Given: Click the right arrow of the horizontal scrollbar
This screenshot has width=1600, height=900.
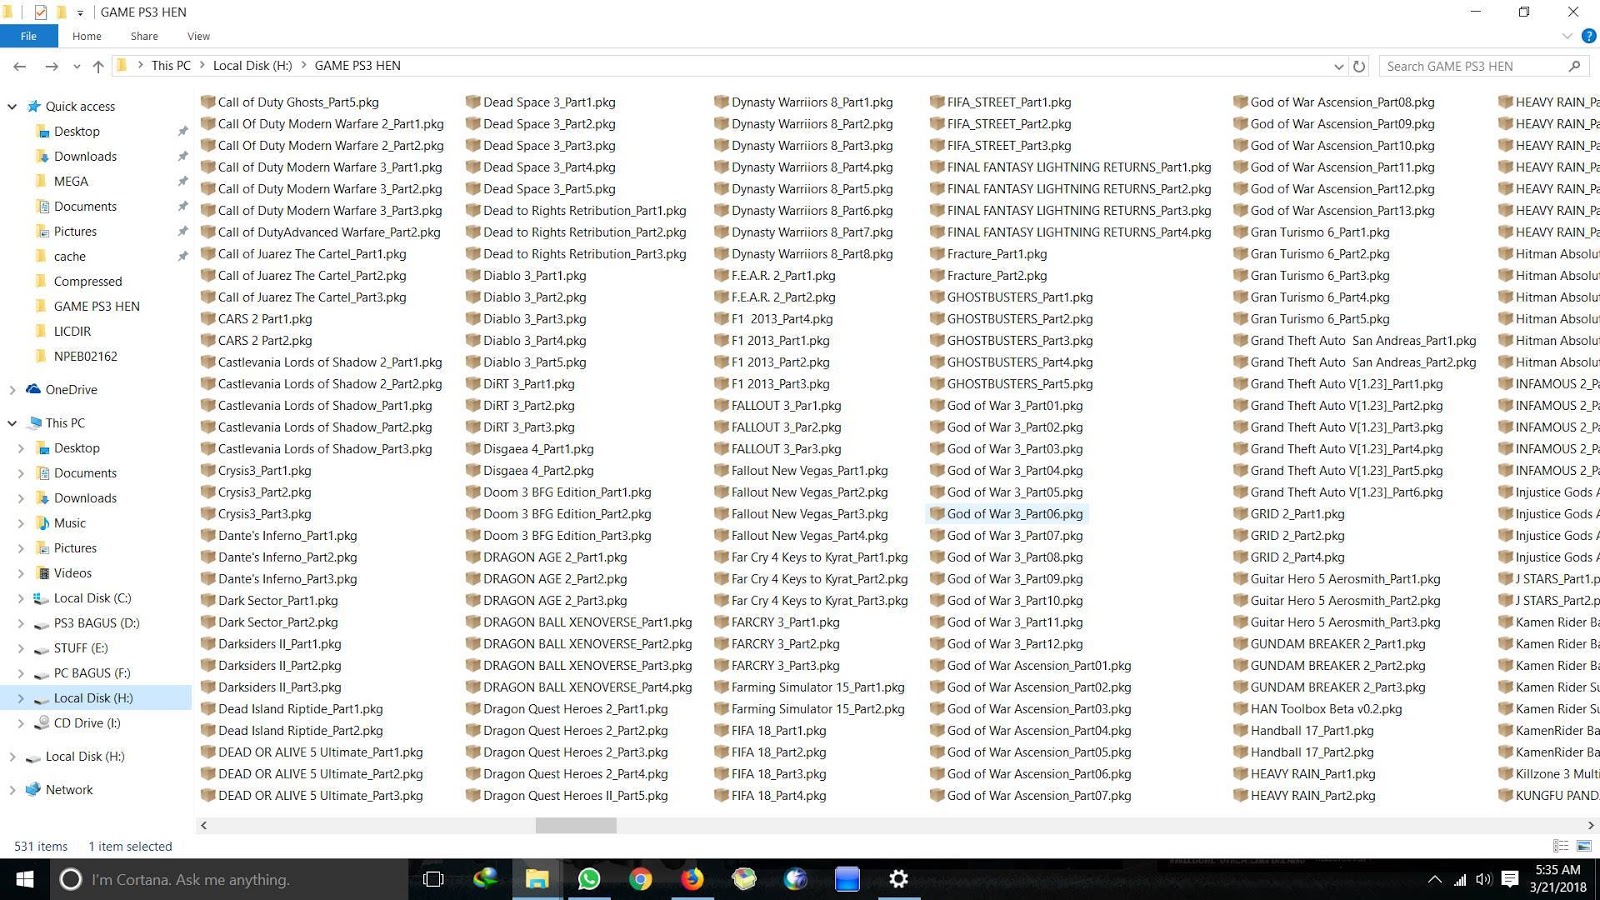Looking at the screenshot, I should pos(1590,825).
